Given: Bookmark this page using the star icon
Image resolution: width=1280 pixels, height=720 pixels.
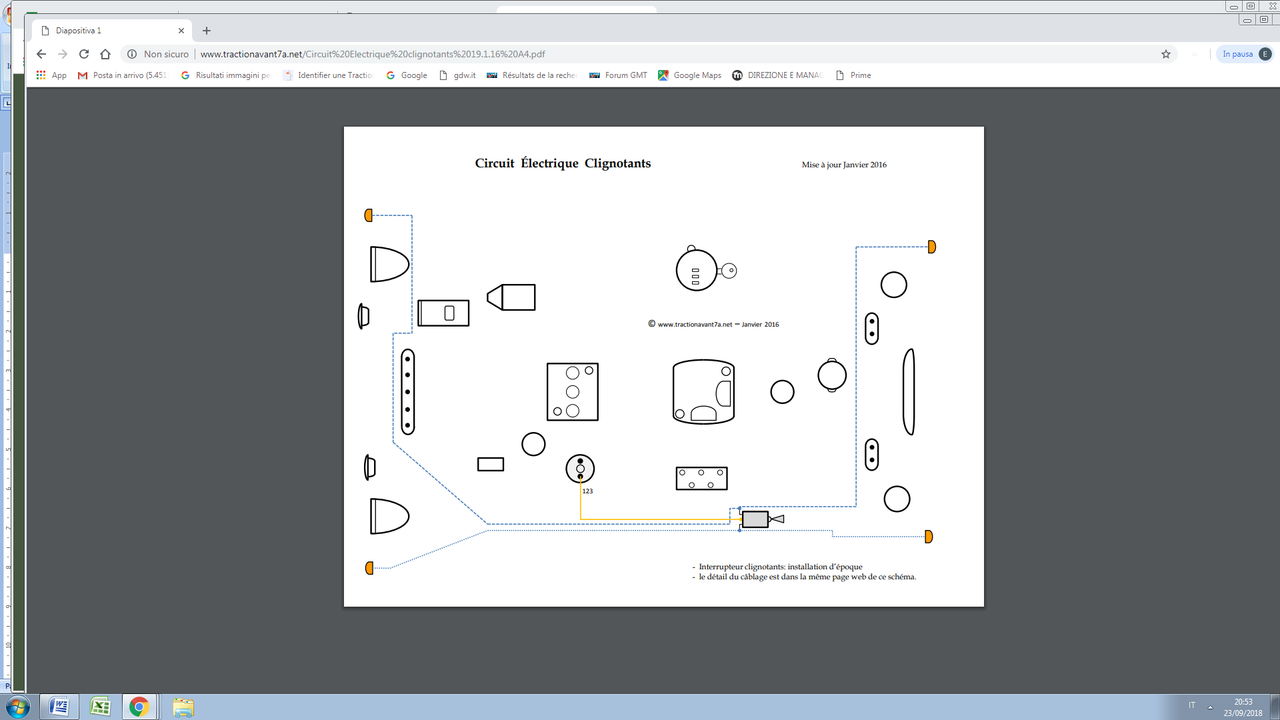Looking at the screenshot, I should (1166, 54).
